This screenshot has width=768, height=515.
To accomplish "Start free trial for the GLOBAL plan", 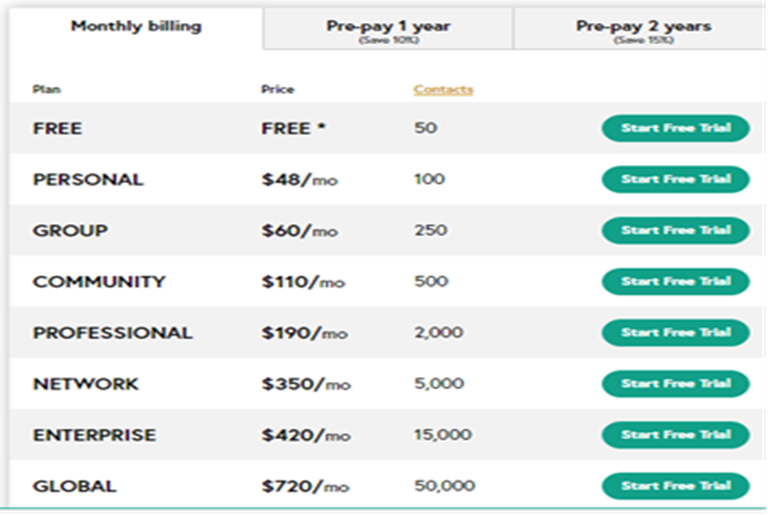I will coord(675,486).
